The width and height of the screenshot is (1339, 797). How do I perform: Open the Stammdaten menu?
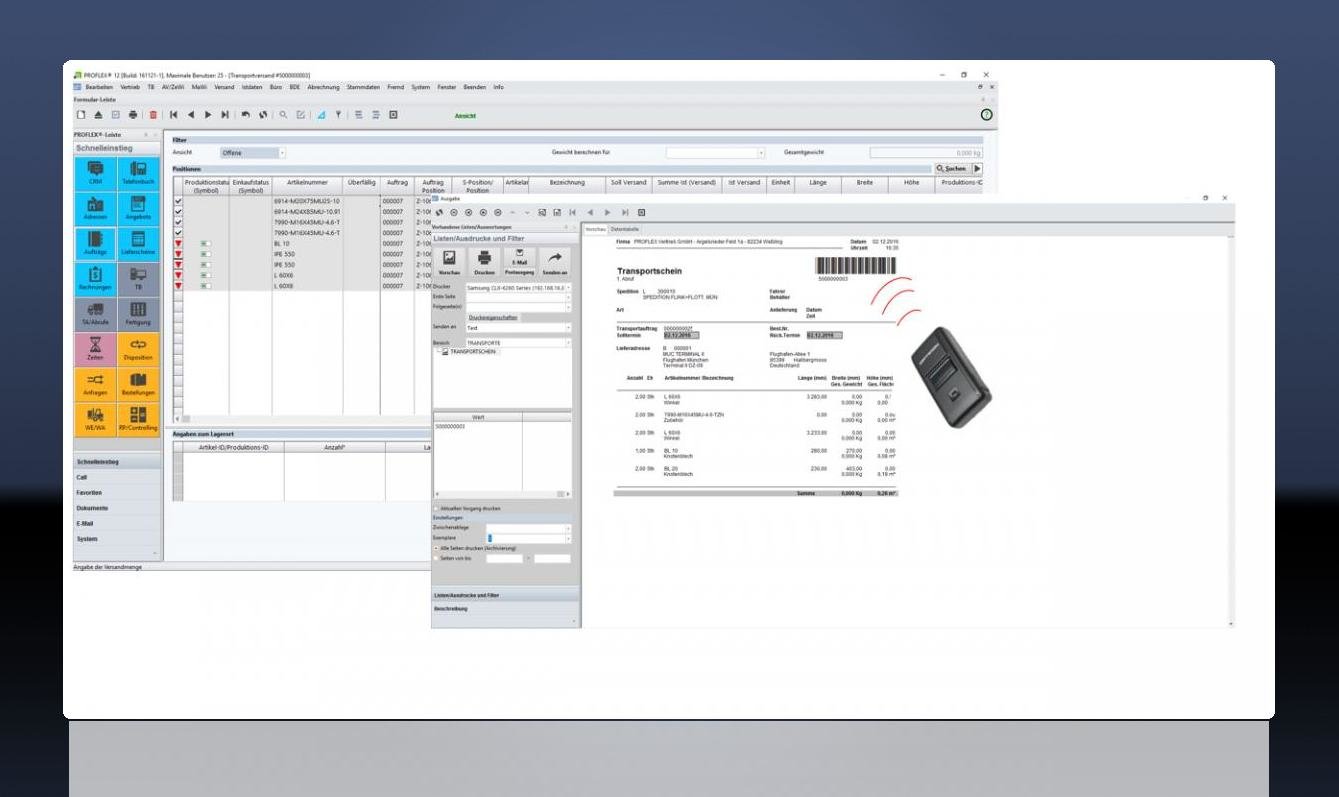(x=364, y=87)
